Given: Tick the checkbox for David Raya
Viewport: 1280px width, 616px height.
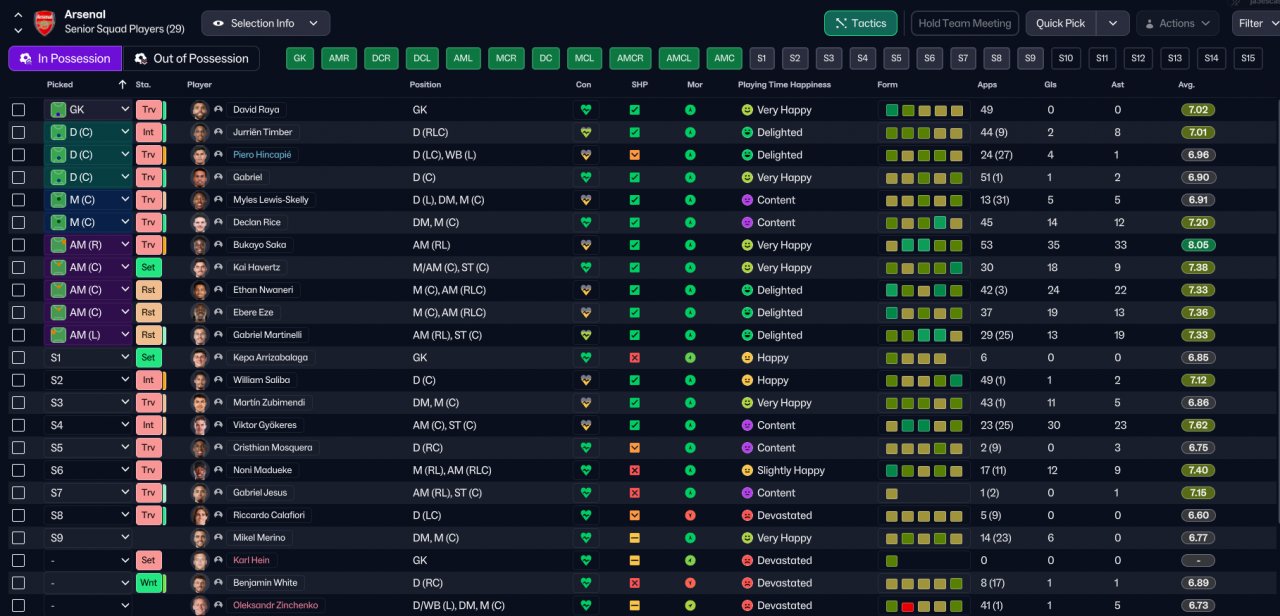Looking at the screenshot, I should click(18, 110).
